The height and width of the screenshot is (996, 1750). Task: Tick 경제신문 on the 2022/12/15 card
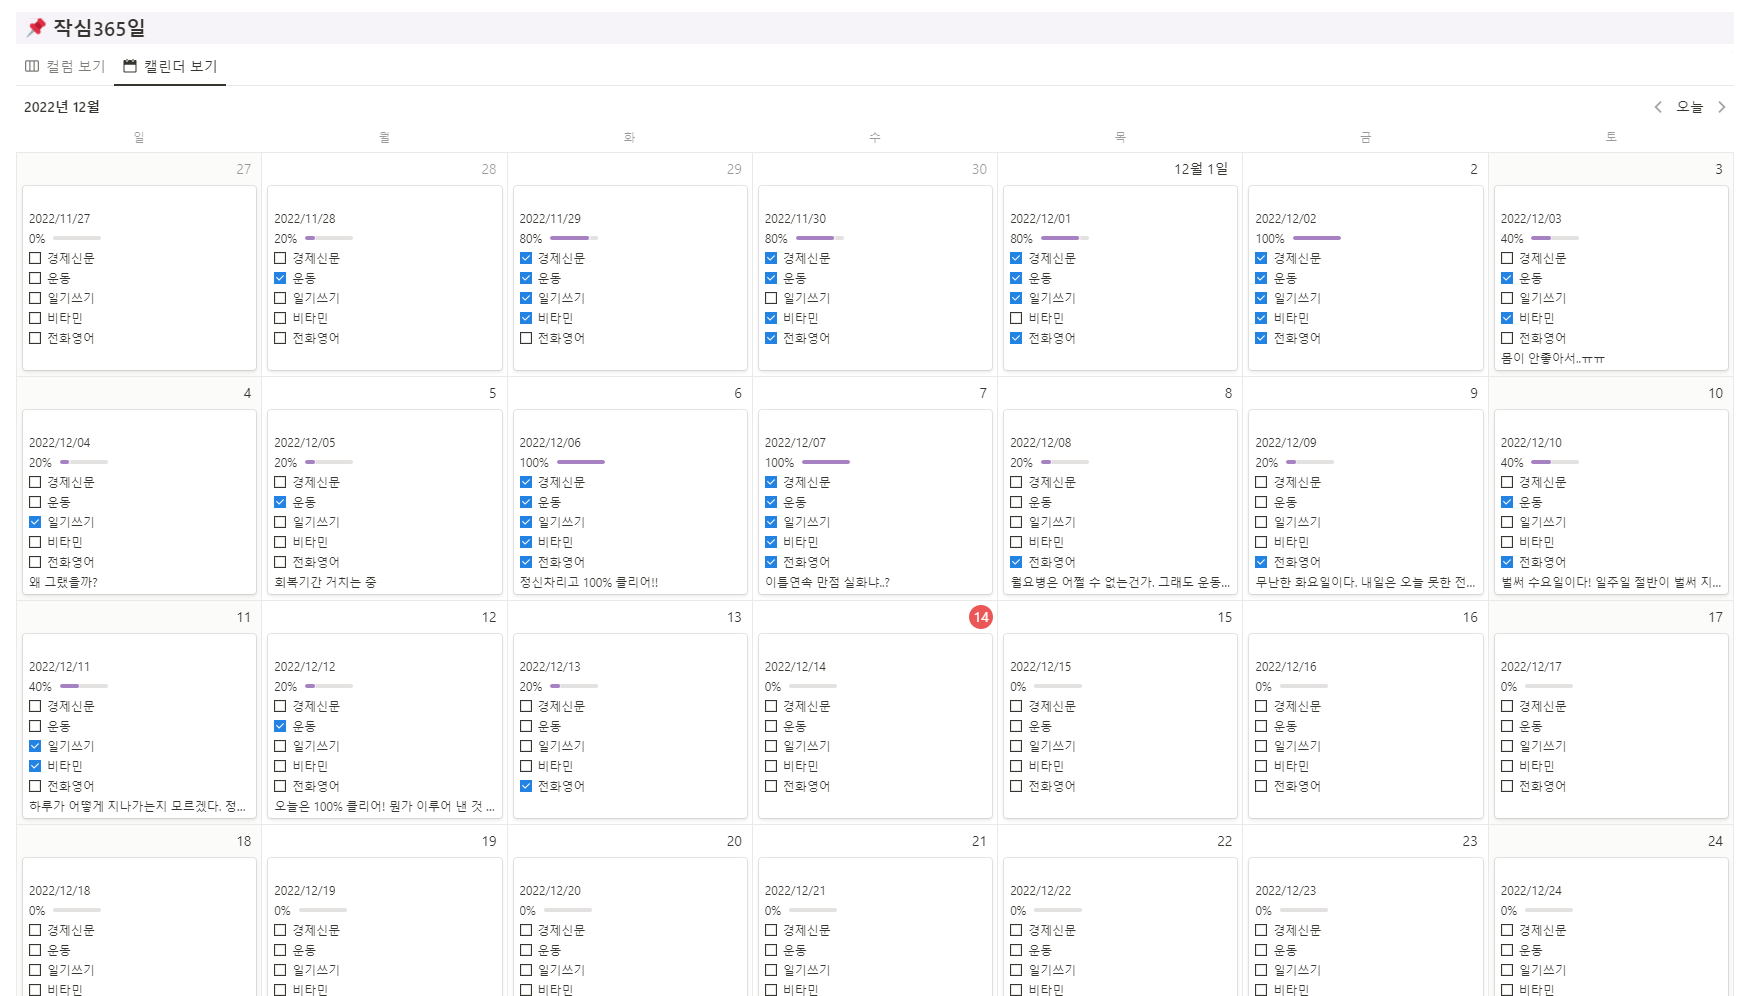point(1016,706)
